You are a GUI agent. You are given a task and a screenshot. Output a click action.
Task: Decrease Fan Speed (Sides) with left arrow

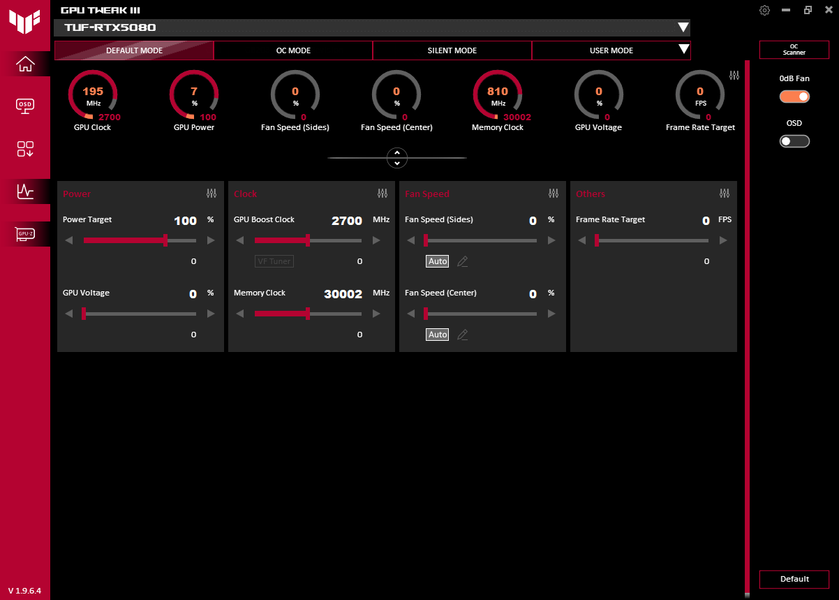(411, 240)
